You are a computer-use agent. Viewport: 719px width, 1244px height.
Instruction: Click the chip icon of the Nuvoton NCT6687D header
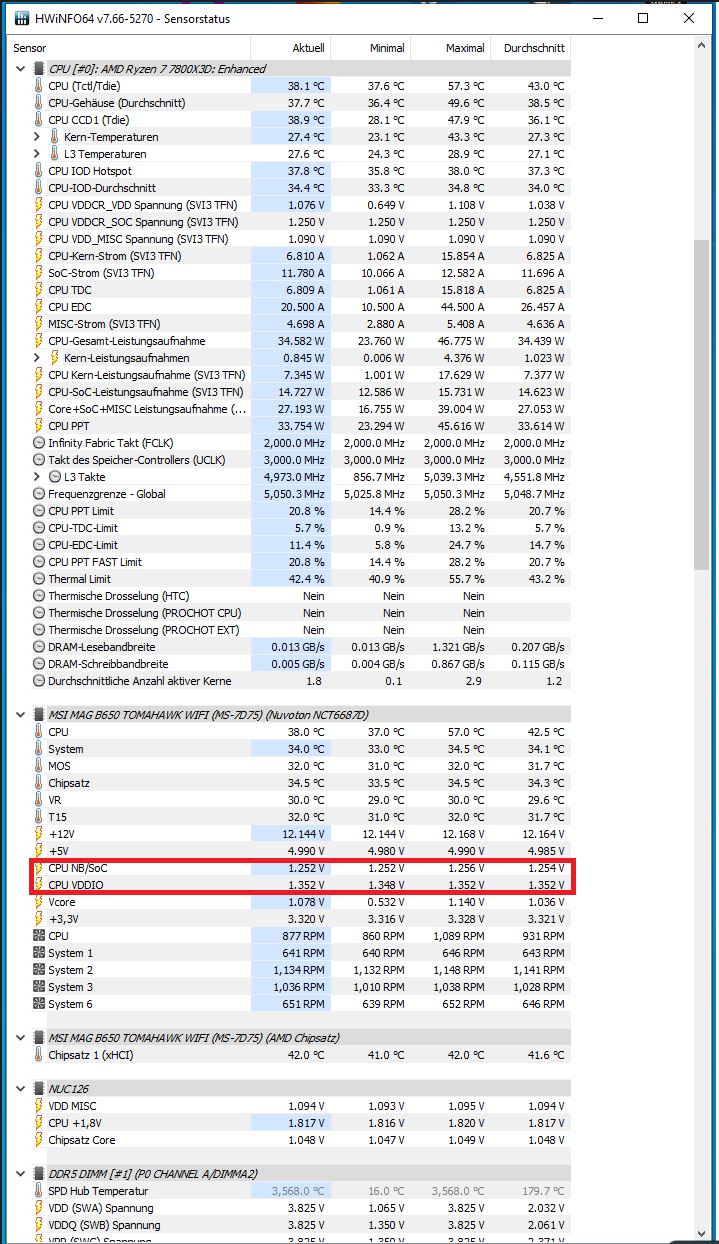pyautogui.click(x=39, y=715)
